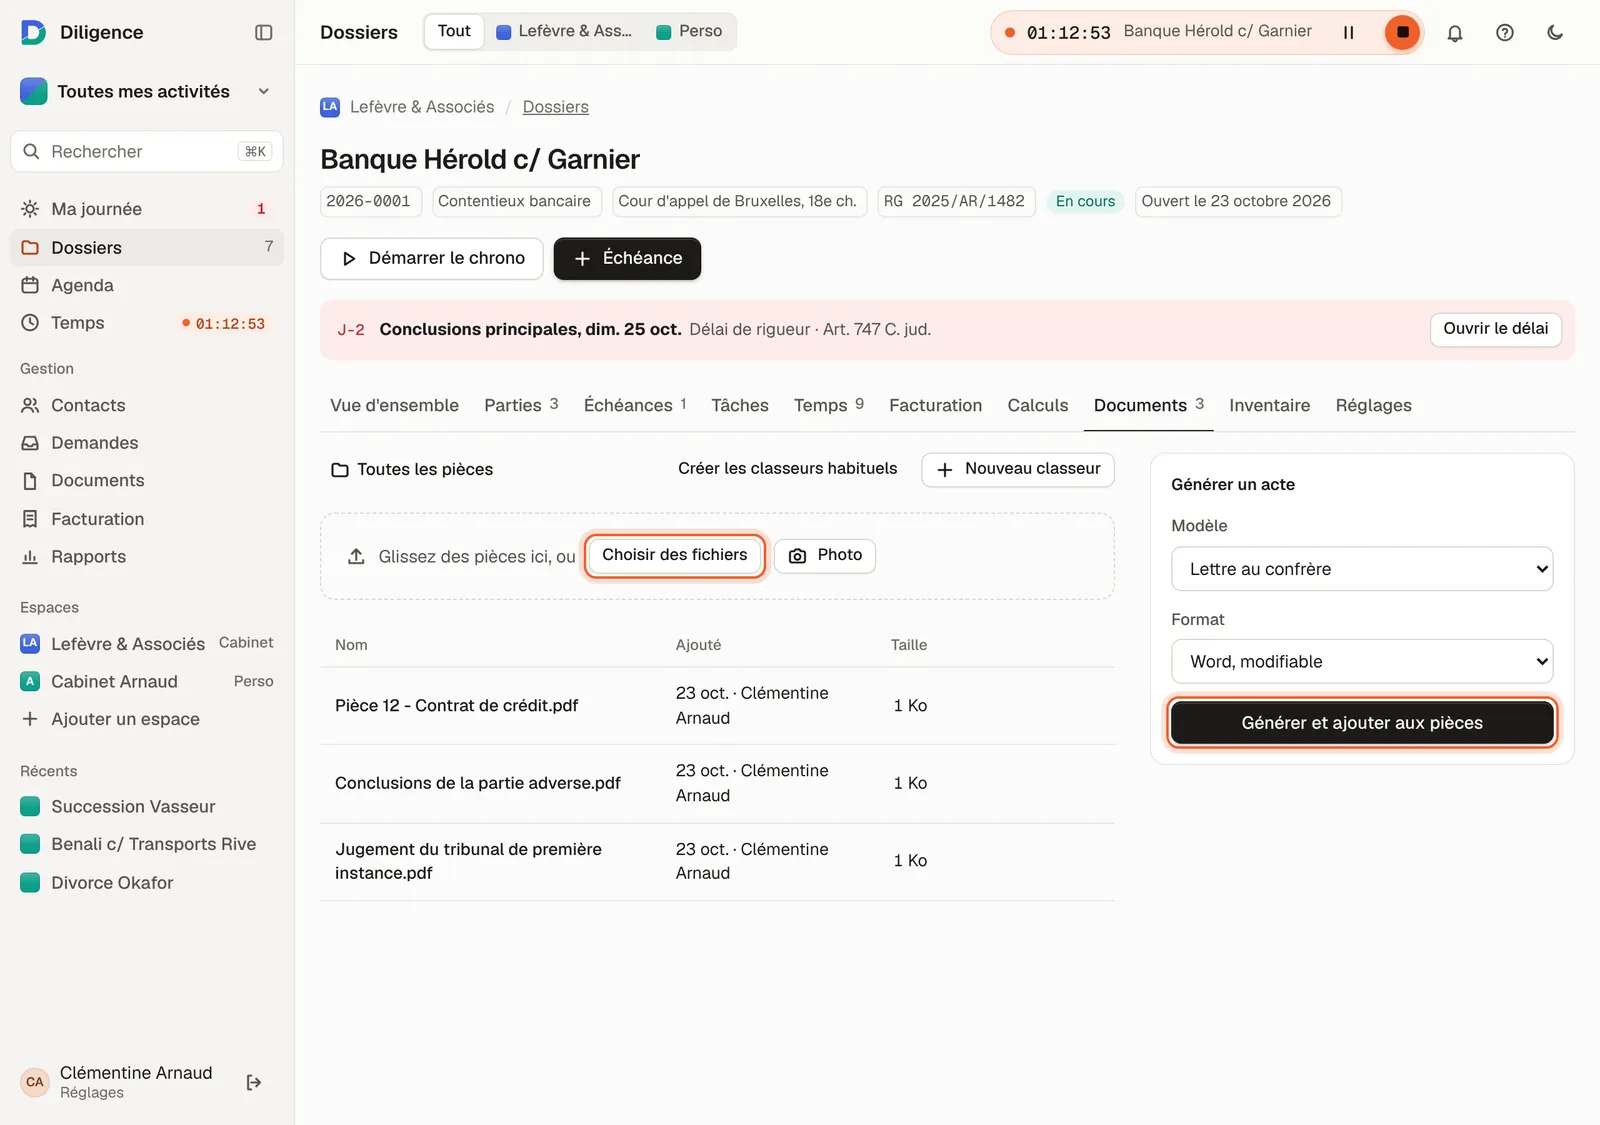
Task: Click Choisir des fichiers
Action: pyautogui.click(x=675, y=556)
